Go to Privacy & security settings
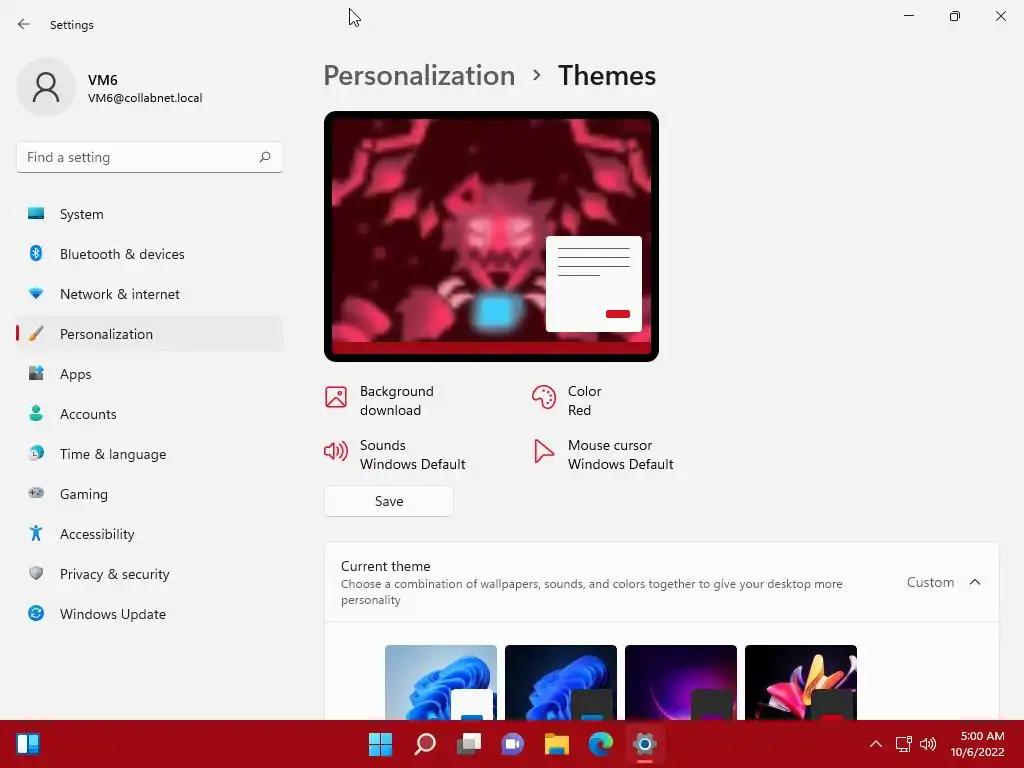This screenshot has height=768, width=1024. click(x=150, y=574)
